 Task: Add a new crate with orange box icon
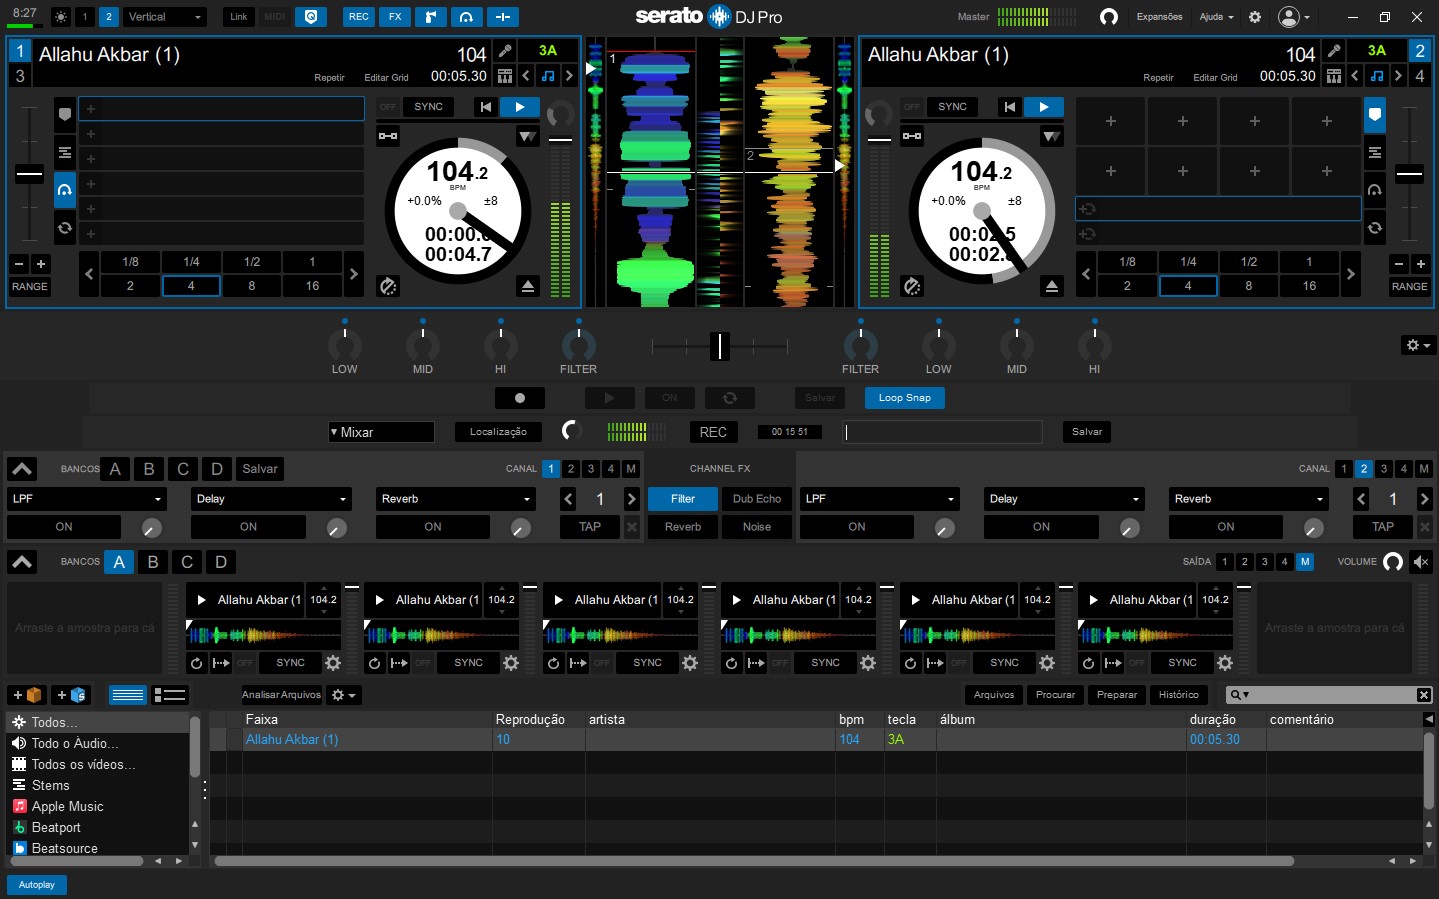(26, 695)
